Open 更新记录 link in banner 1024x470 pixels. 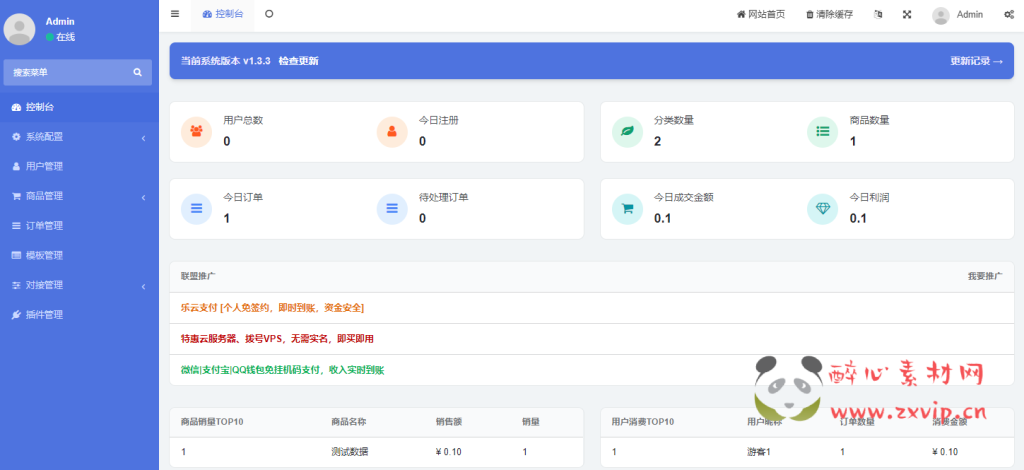(976, 61)
